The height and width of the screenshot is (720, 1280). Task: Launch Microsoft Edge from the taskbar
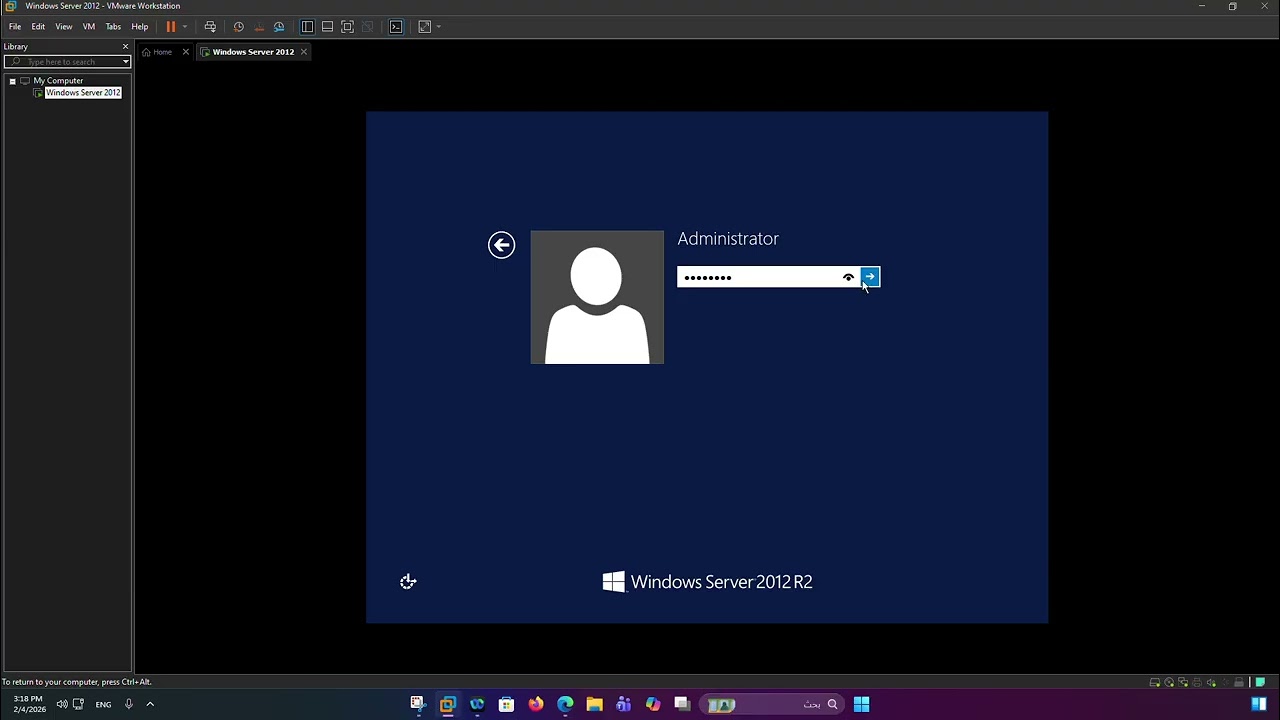coord(565,704)
